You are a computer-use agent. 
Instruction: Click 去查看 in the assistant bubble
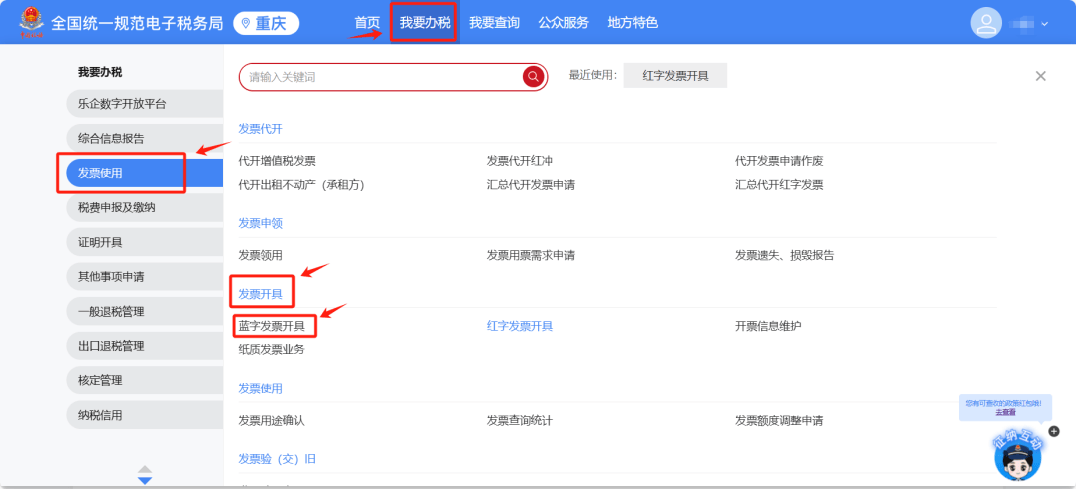tap(1004, 411)
